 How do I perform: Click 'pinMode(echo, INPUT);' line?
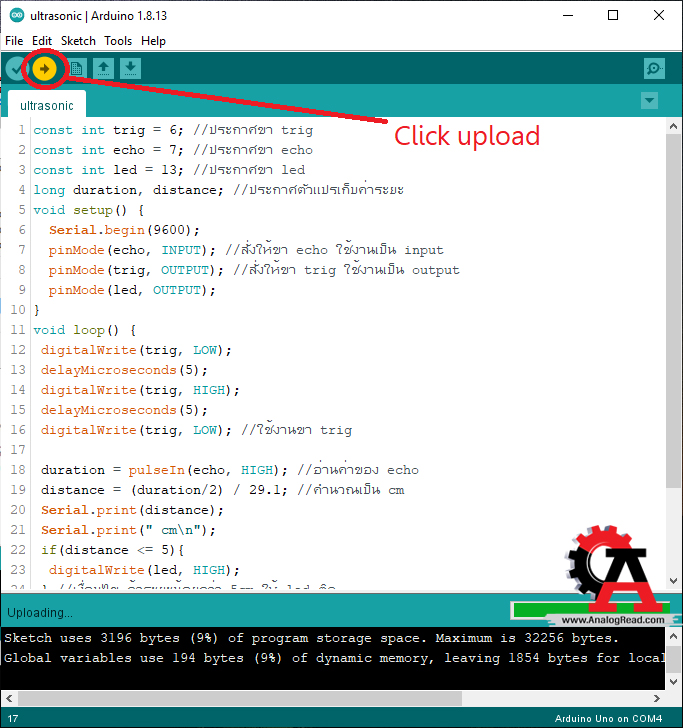tap(132, 250)
